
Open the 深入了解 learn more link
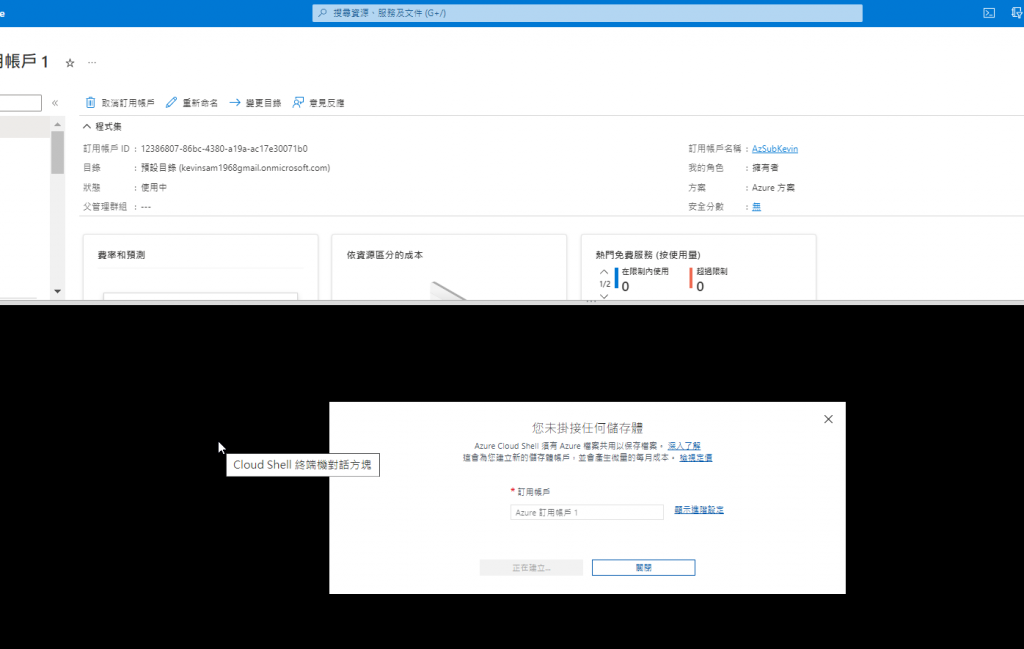tap(684, 446)
